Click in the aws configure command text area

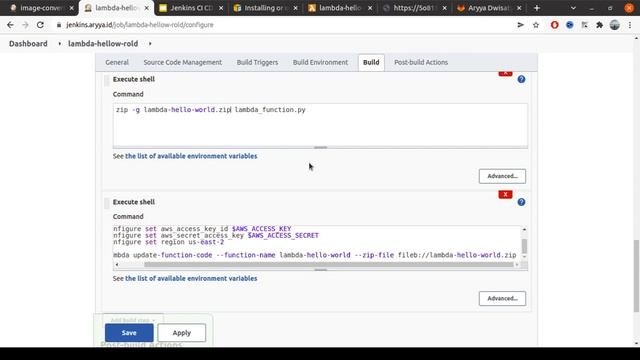pos(317,243)
